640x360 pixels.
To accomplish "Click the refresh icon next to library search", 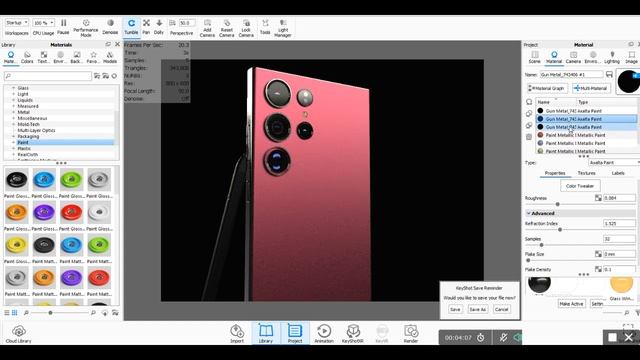I will pyautogui.click(x=114, y=76).
